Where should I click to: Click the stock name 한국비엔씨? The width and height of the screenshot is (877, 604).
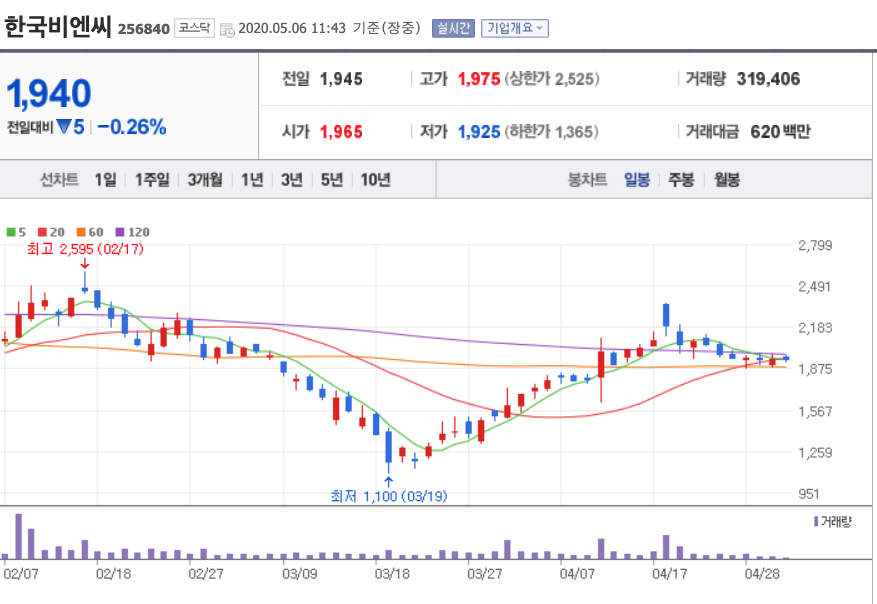58,27
